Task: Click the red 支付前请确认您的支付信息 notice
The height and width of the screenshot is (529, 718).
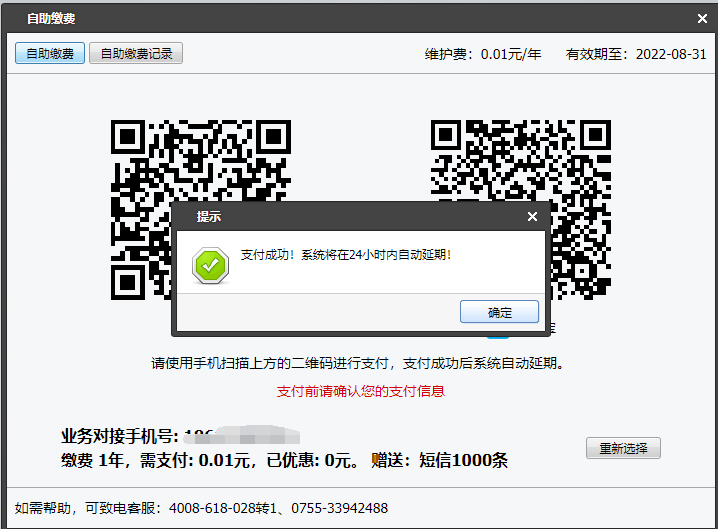Action: coord(360,391)
